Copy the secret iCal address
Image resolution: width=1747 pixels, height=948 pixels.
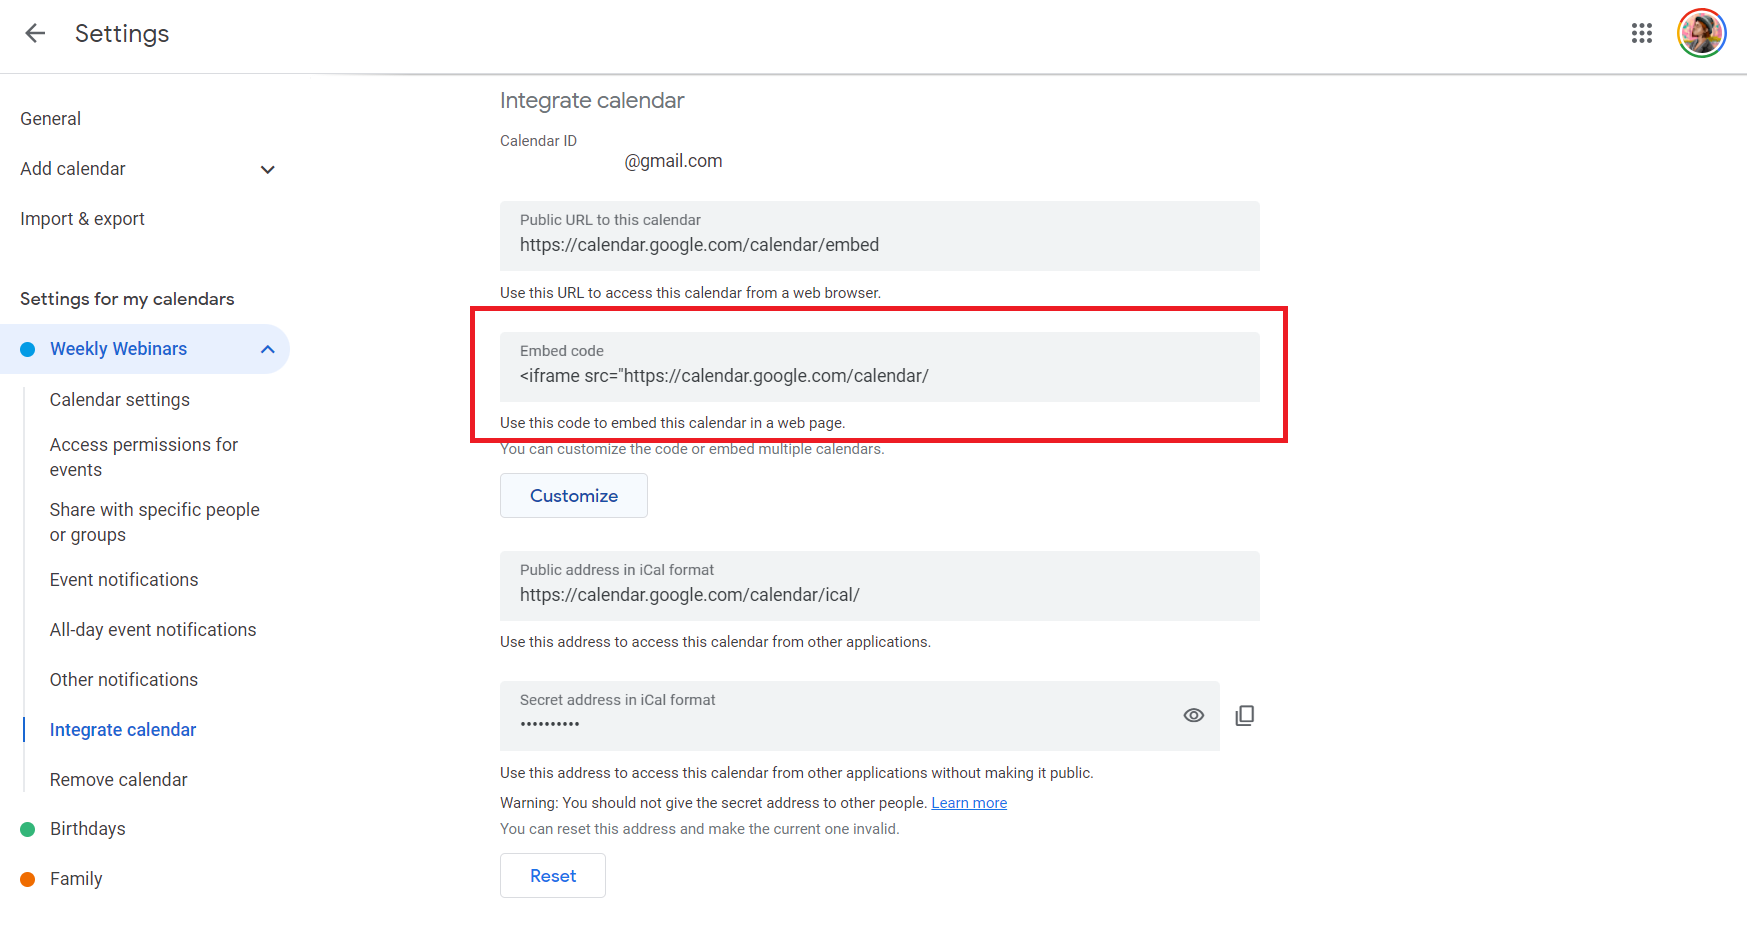point(1245,715)
